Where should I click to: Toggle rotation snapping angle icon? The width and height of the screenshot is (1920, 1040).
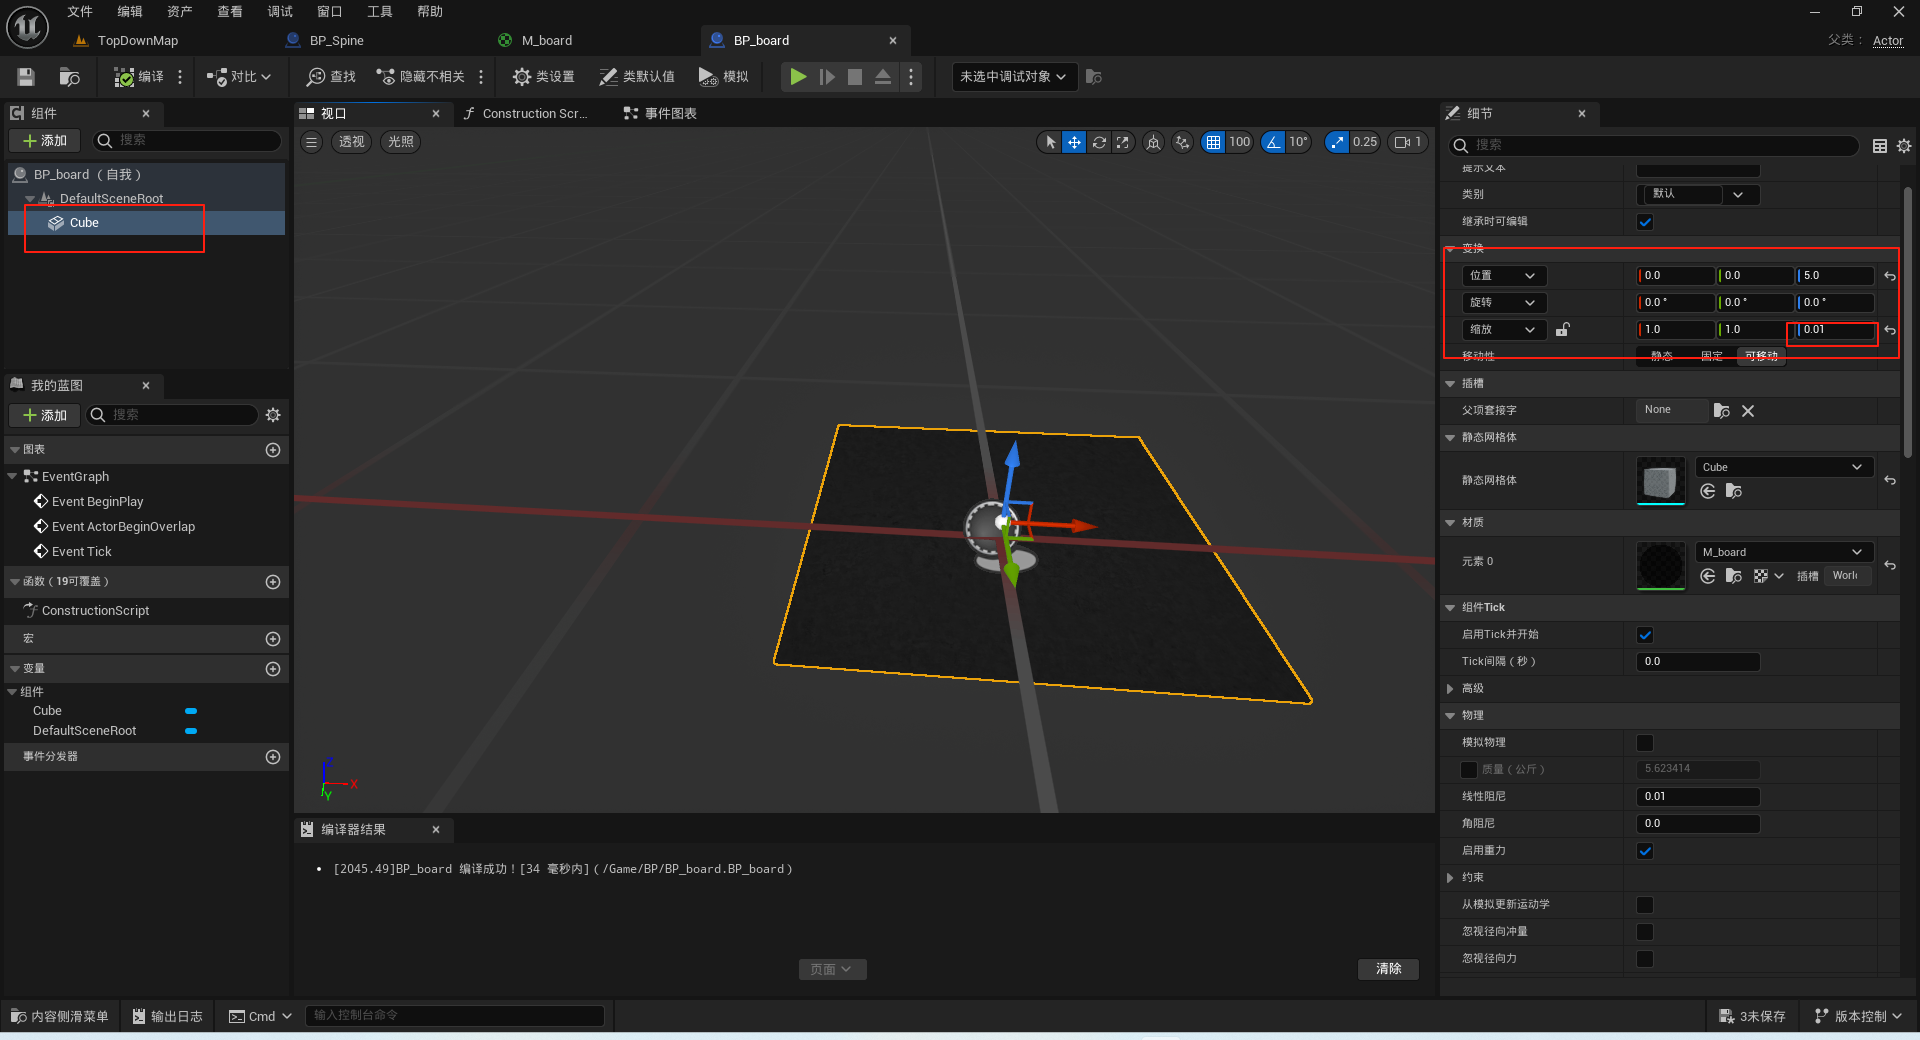pyautogui.click(x=1273, y=142)
